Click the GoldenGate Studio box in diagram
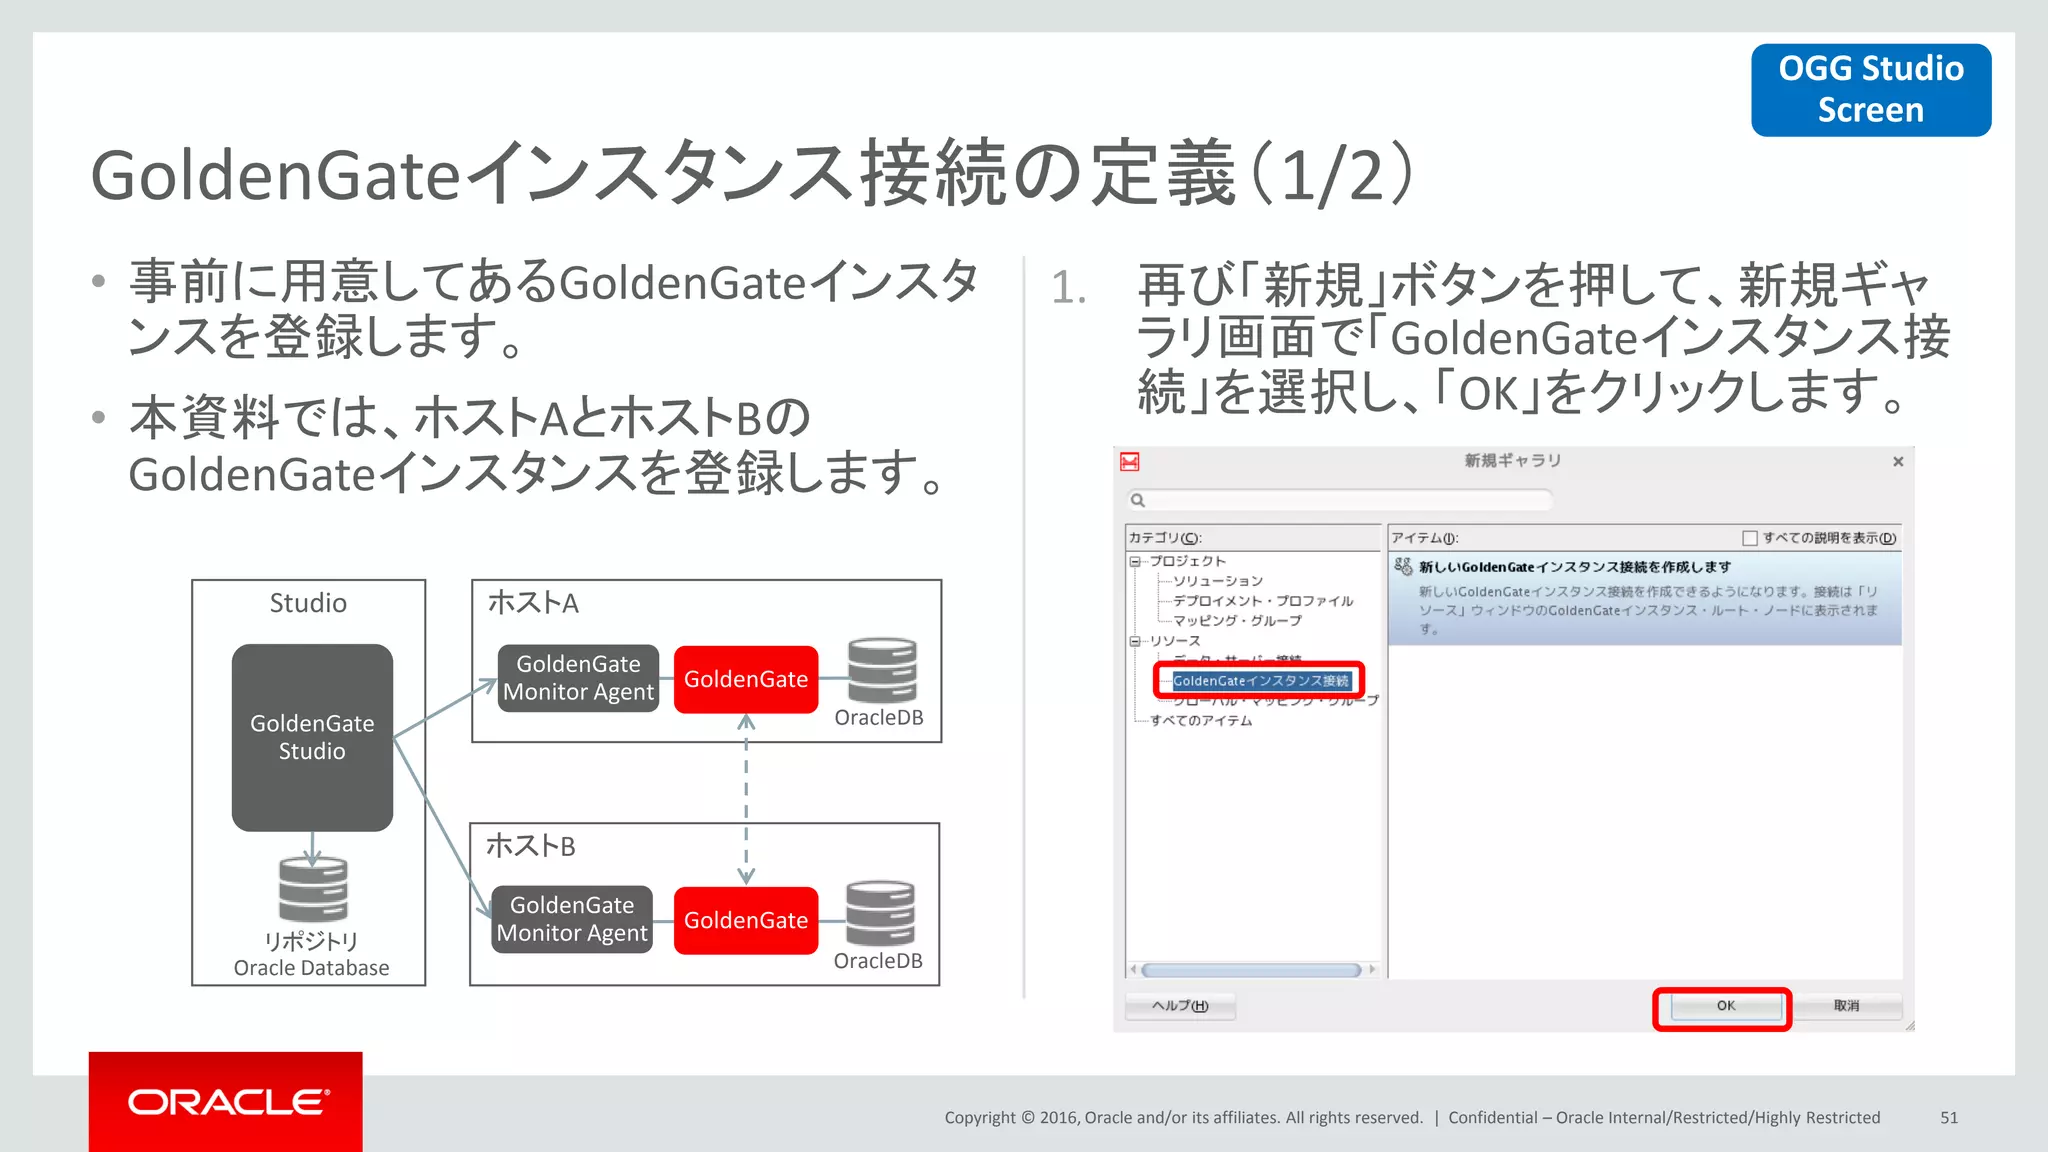2048x1152 pixels. (312, 737)
